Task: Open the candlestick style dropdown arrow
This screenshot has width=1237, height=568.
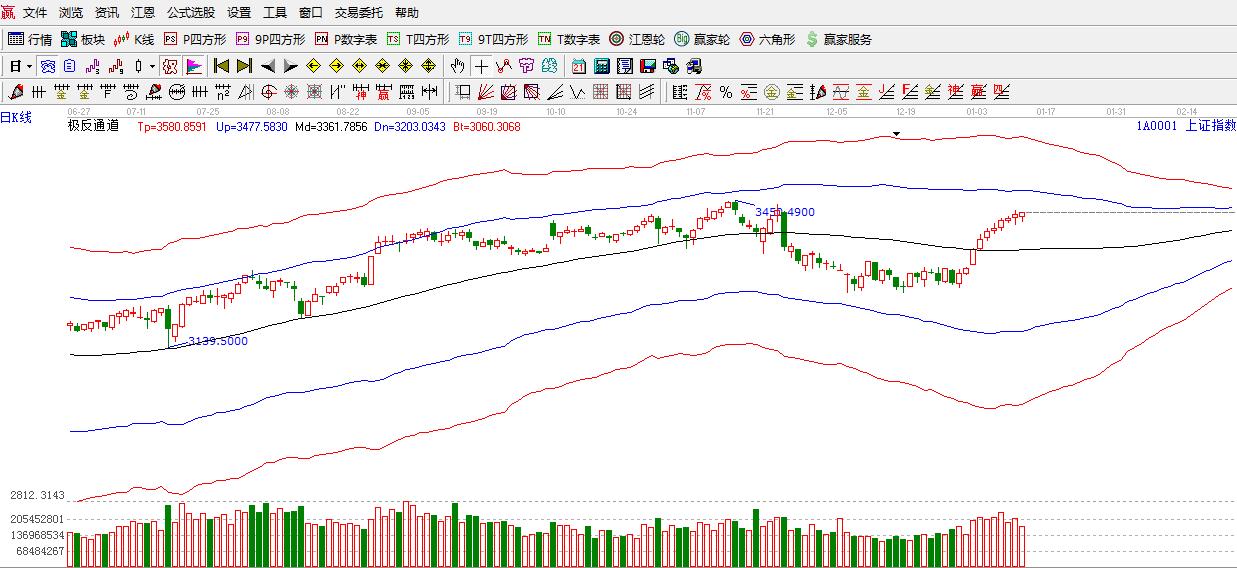Action: click(152, 67)
